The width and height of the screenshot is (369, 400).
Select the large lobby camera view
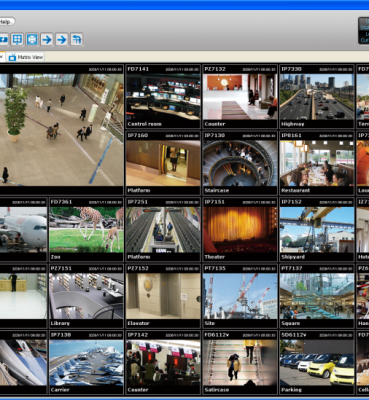61,130
